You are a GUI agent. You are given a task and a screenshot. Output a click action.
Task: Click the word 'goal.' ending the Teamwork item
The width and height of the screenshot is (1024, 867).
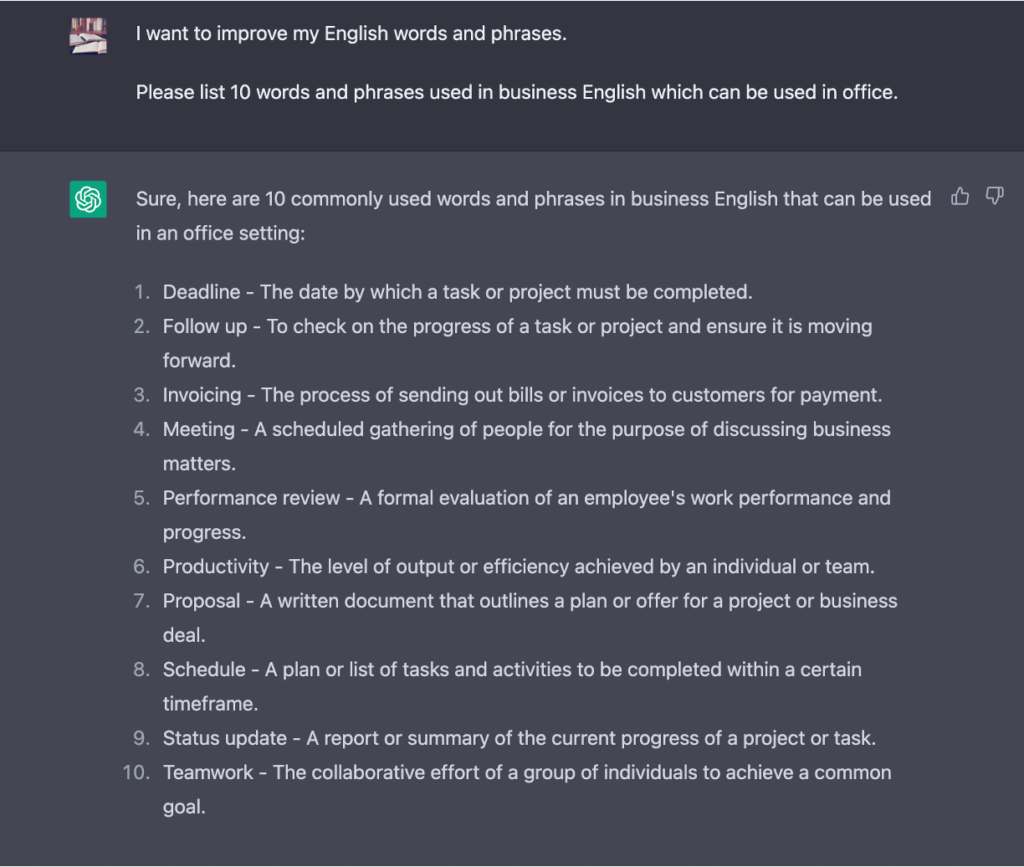click(184, 807)
